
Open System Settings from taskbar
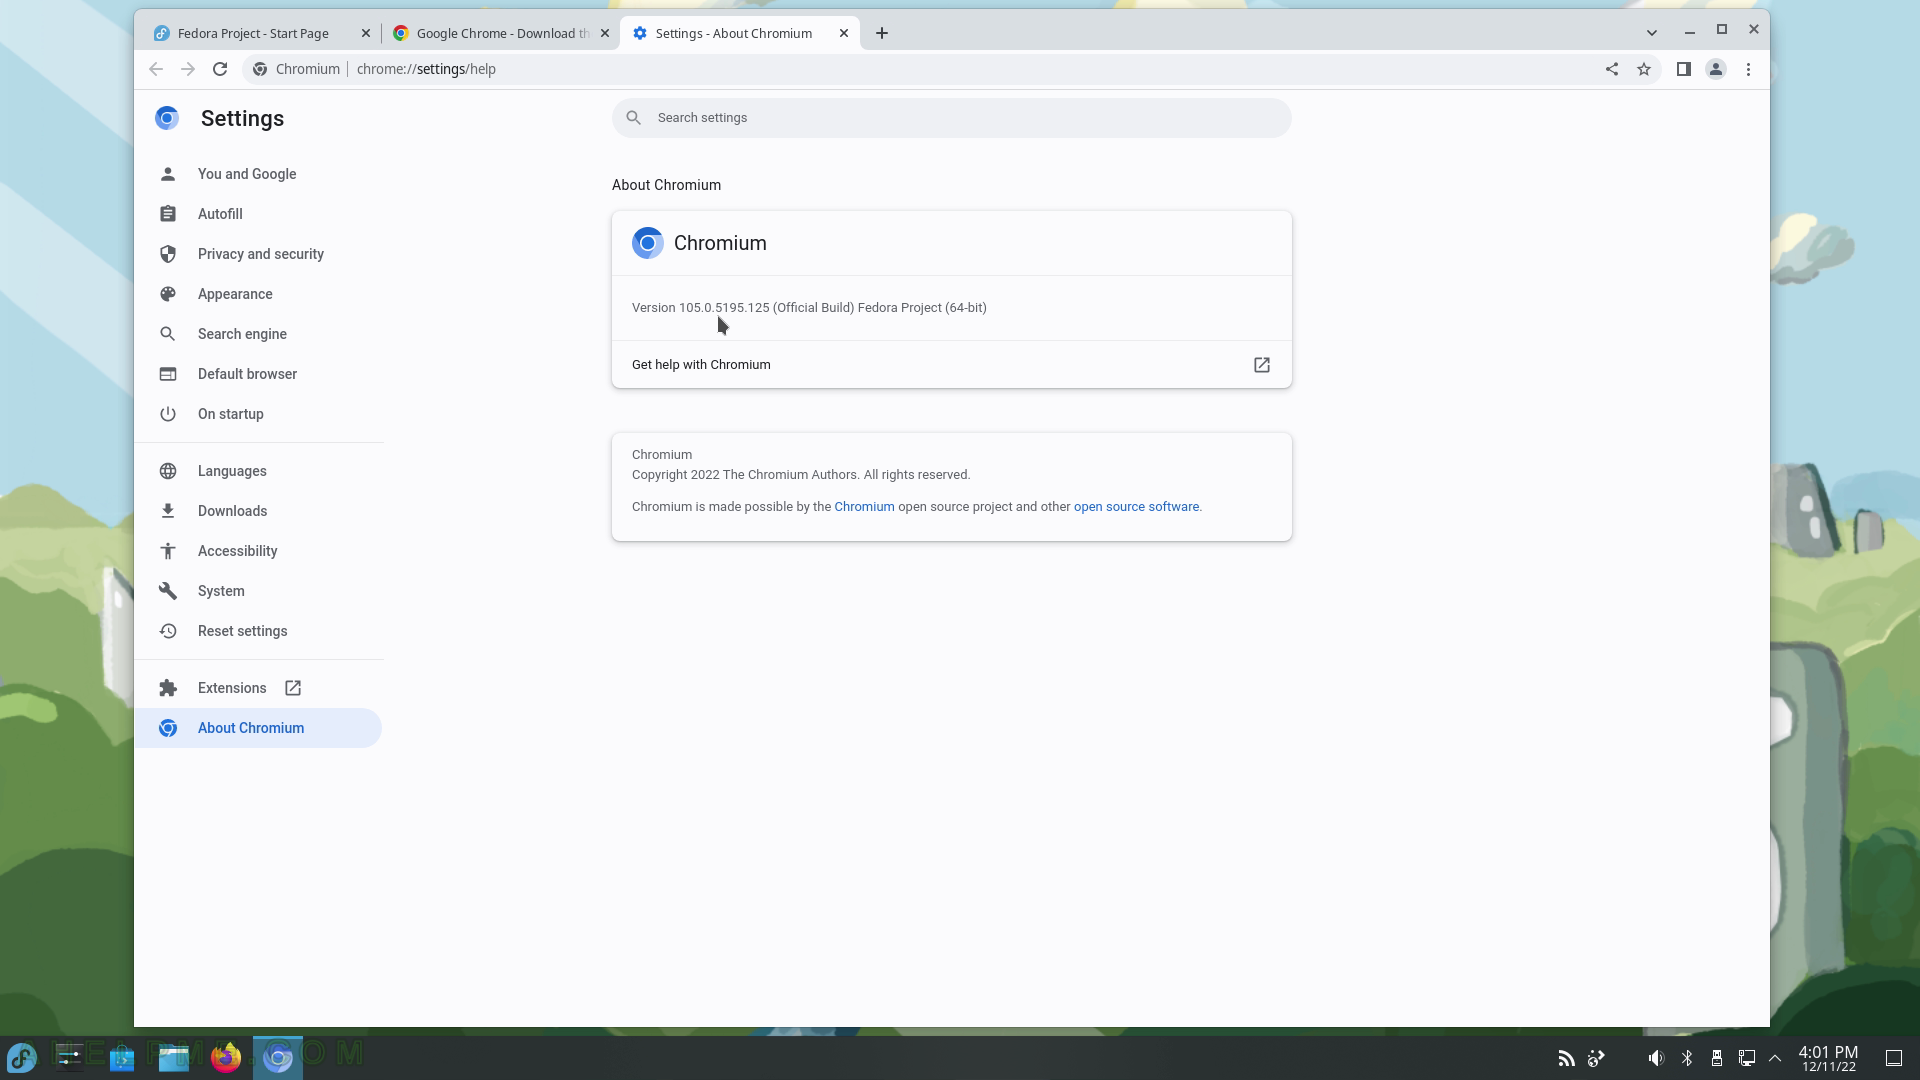coord(70,1057)
